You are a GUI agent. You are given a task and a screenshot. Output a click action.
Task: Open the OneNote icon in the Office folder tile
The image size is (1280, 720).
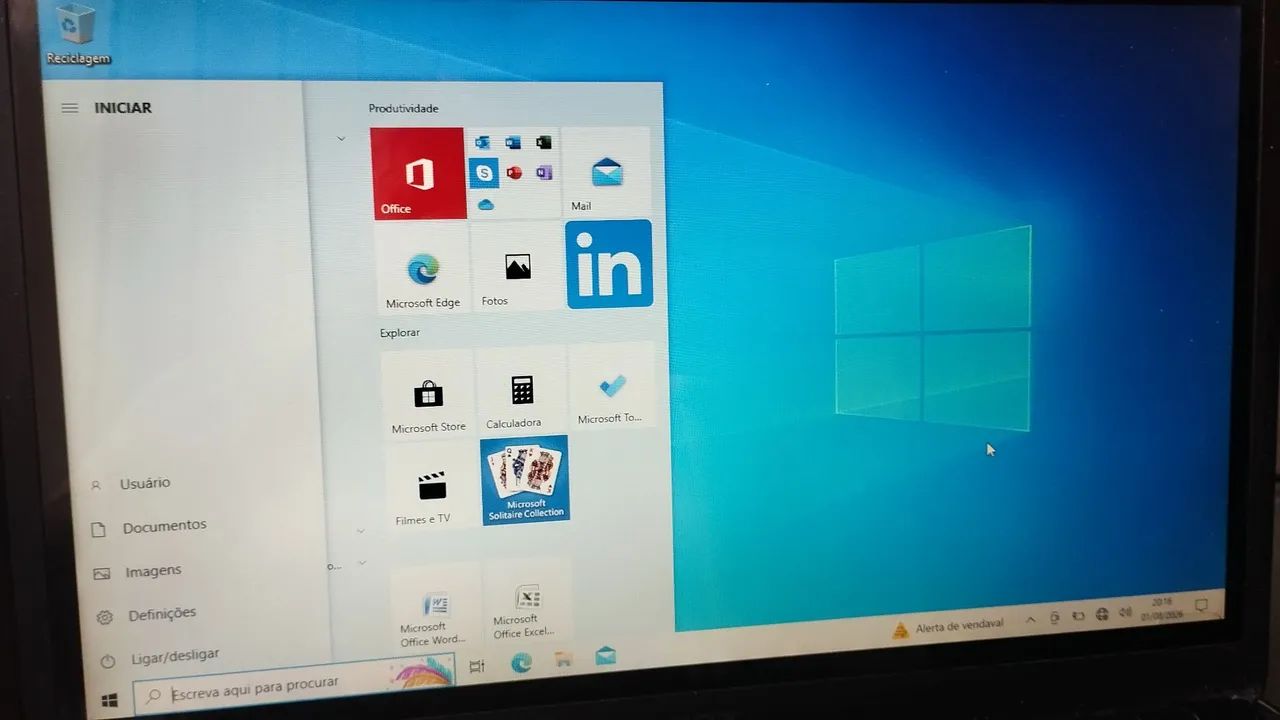(x=543, y=172)
